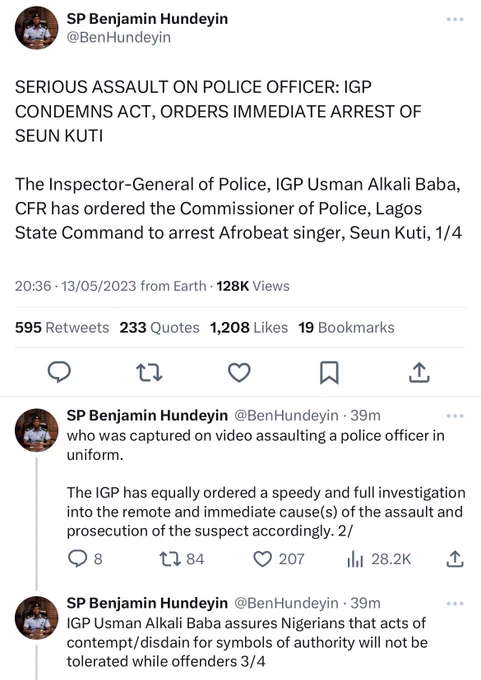Share the 2/ reply tweet
The width and height of the screenshot is (481, 680).
(x=455, y=559)
